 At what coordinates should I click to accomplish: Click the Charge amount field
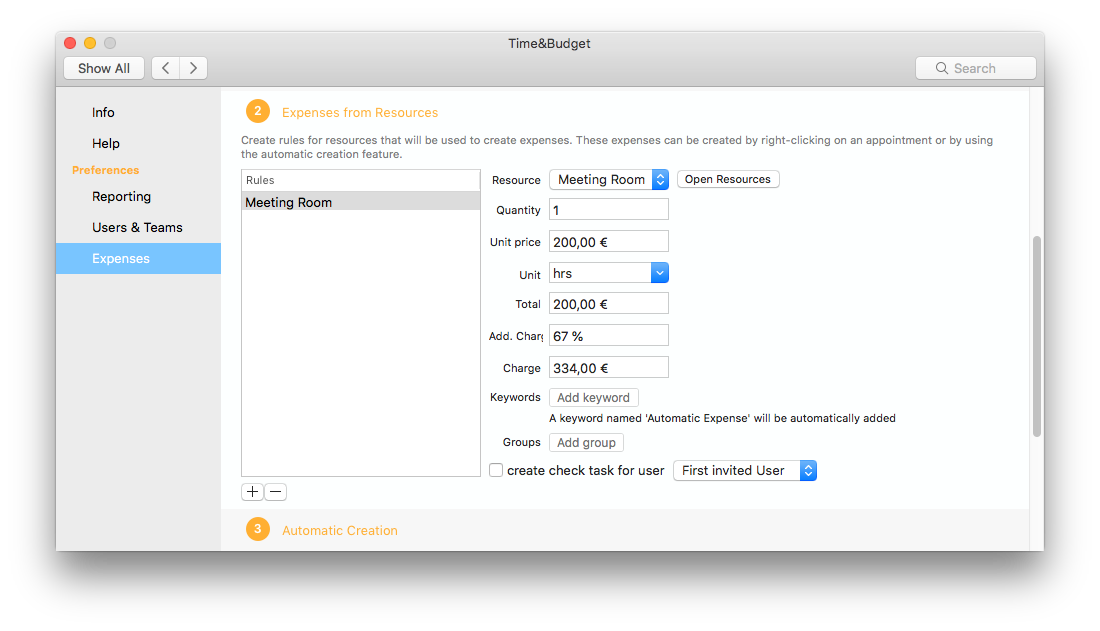tap(609, 368)
